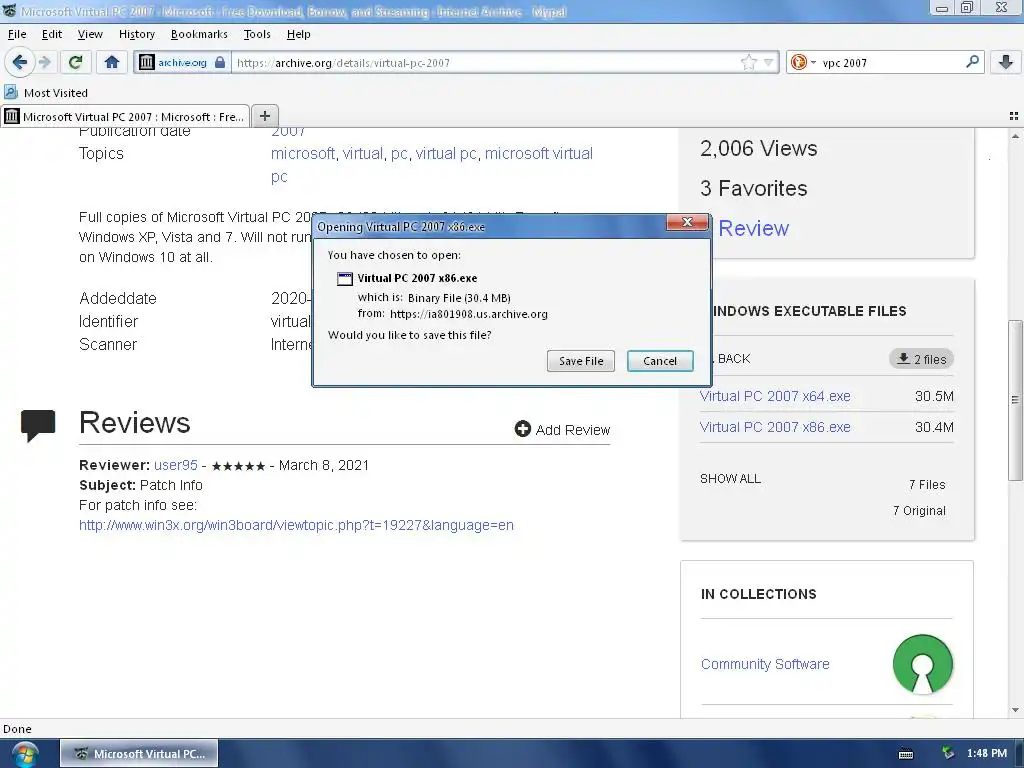Switch to Microsoft Virtual PC taskbar item
The height and width of the screenshot is (768, 1024).
pyautogui.click(x=138, y=754)
